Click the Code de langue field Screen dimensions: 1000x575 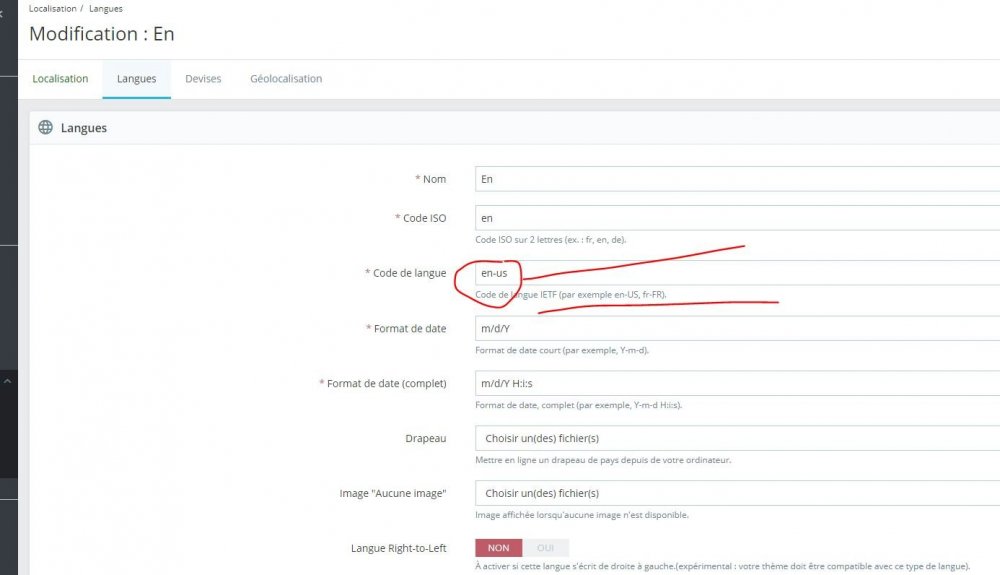(x=737, y=273)
